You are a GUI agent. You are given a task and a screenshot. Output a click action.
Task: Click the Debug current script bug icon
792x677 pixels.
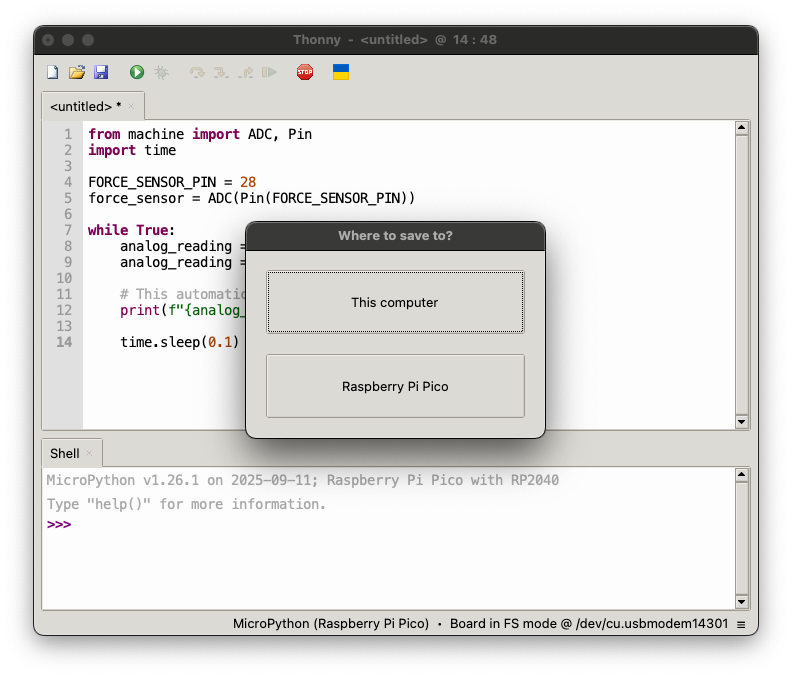click(x=161, y=72)
